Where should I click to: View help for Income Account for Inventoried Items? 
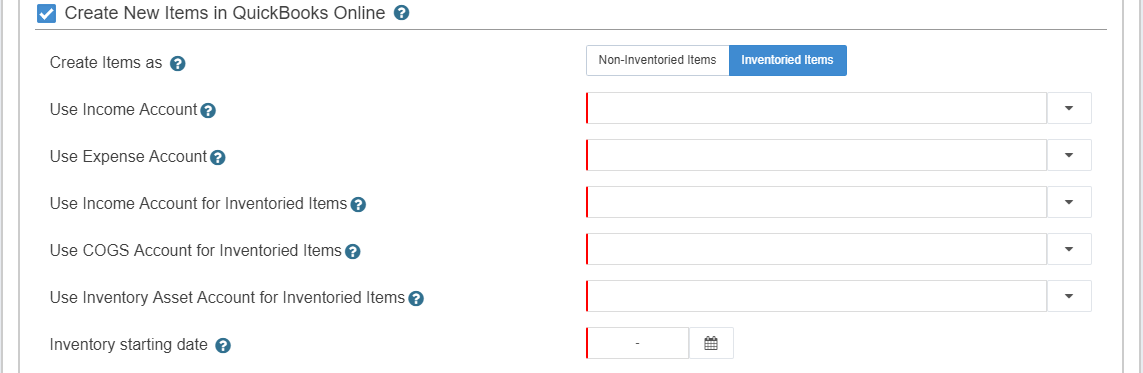(358, 205)
